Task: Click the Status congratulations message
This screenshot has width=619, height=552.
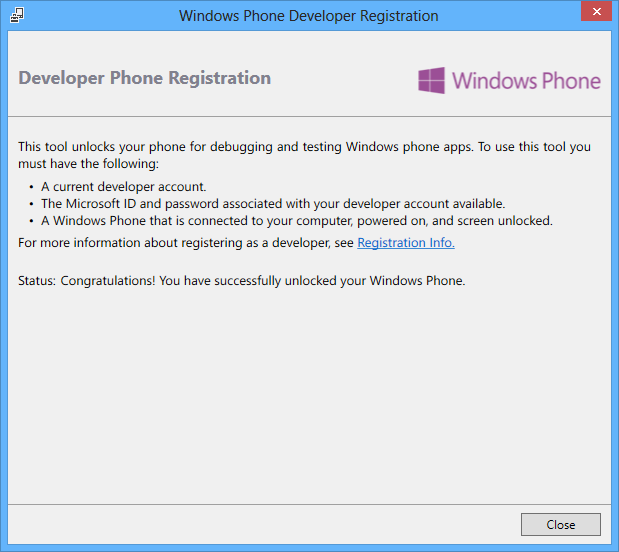Action: tap(242, 281)
